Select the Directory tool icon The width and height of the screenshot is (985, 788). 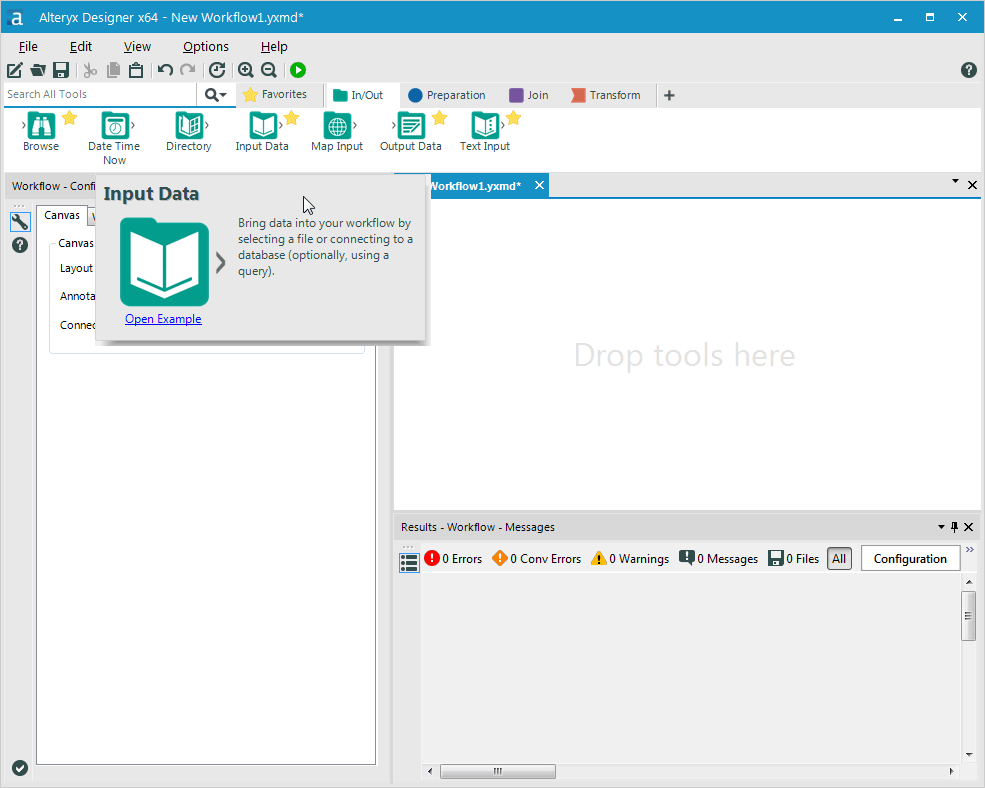pyautogui.click(x=189, y=126)
